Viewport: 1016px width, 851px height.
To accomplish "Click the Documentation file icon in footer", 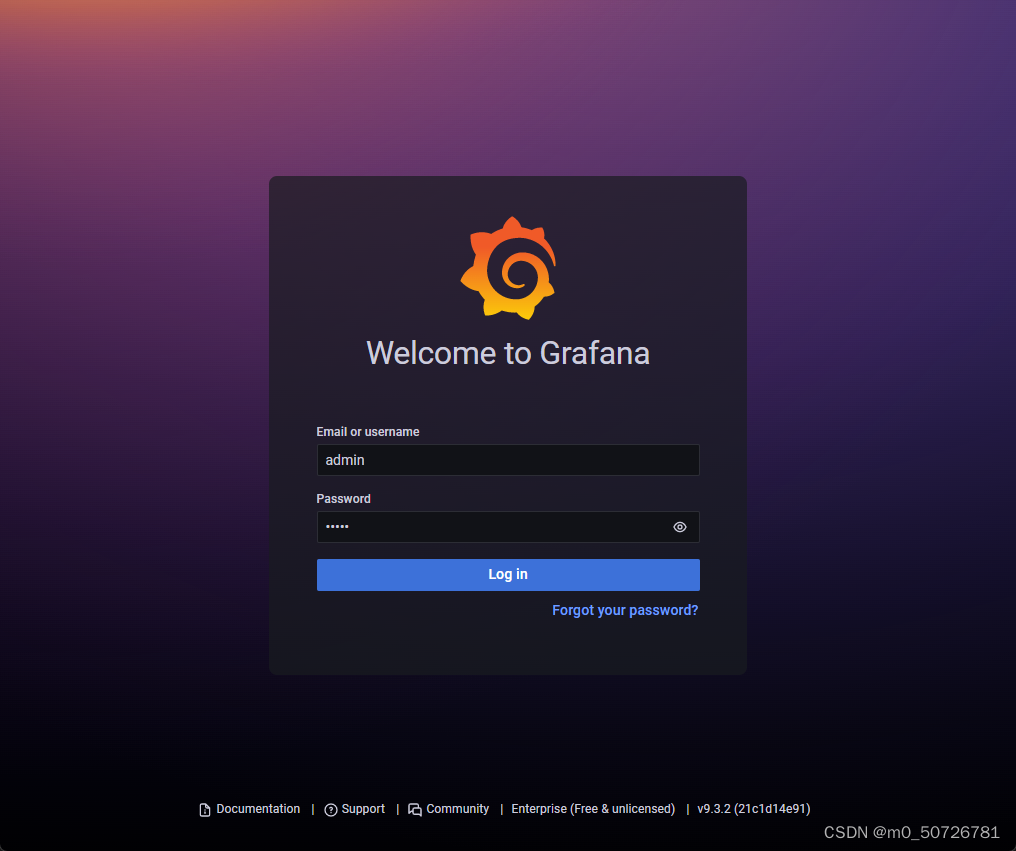I will (205, 810).
